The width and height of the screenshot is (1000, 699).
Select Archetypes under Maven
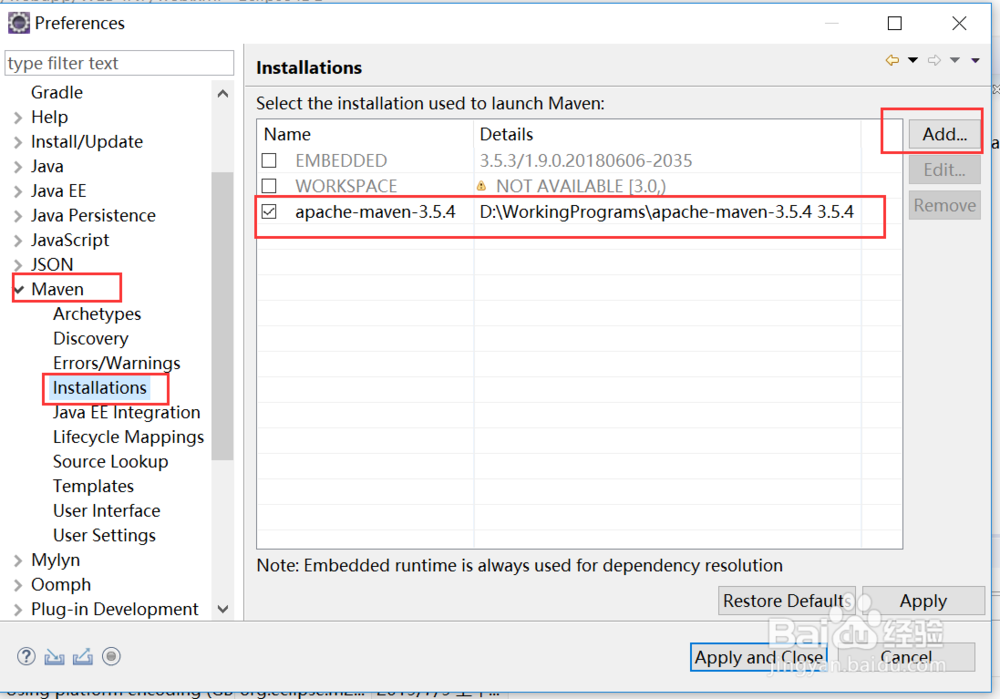(x=97, y=314)
